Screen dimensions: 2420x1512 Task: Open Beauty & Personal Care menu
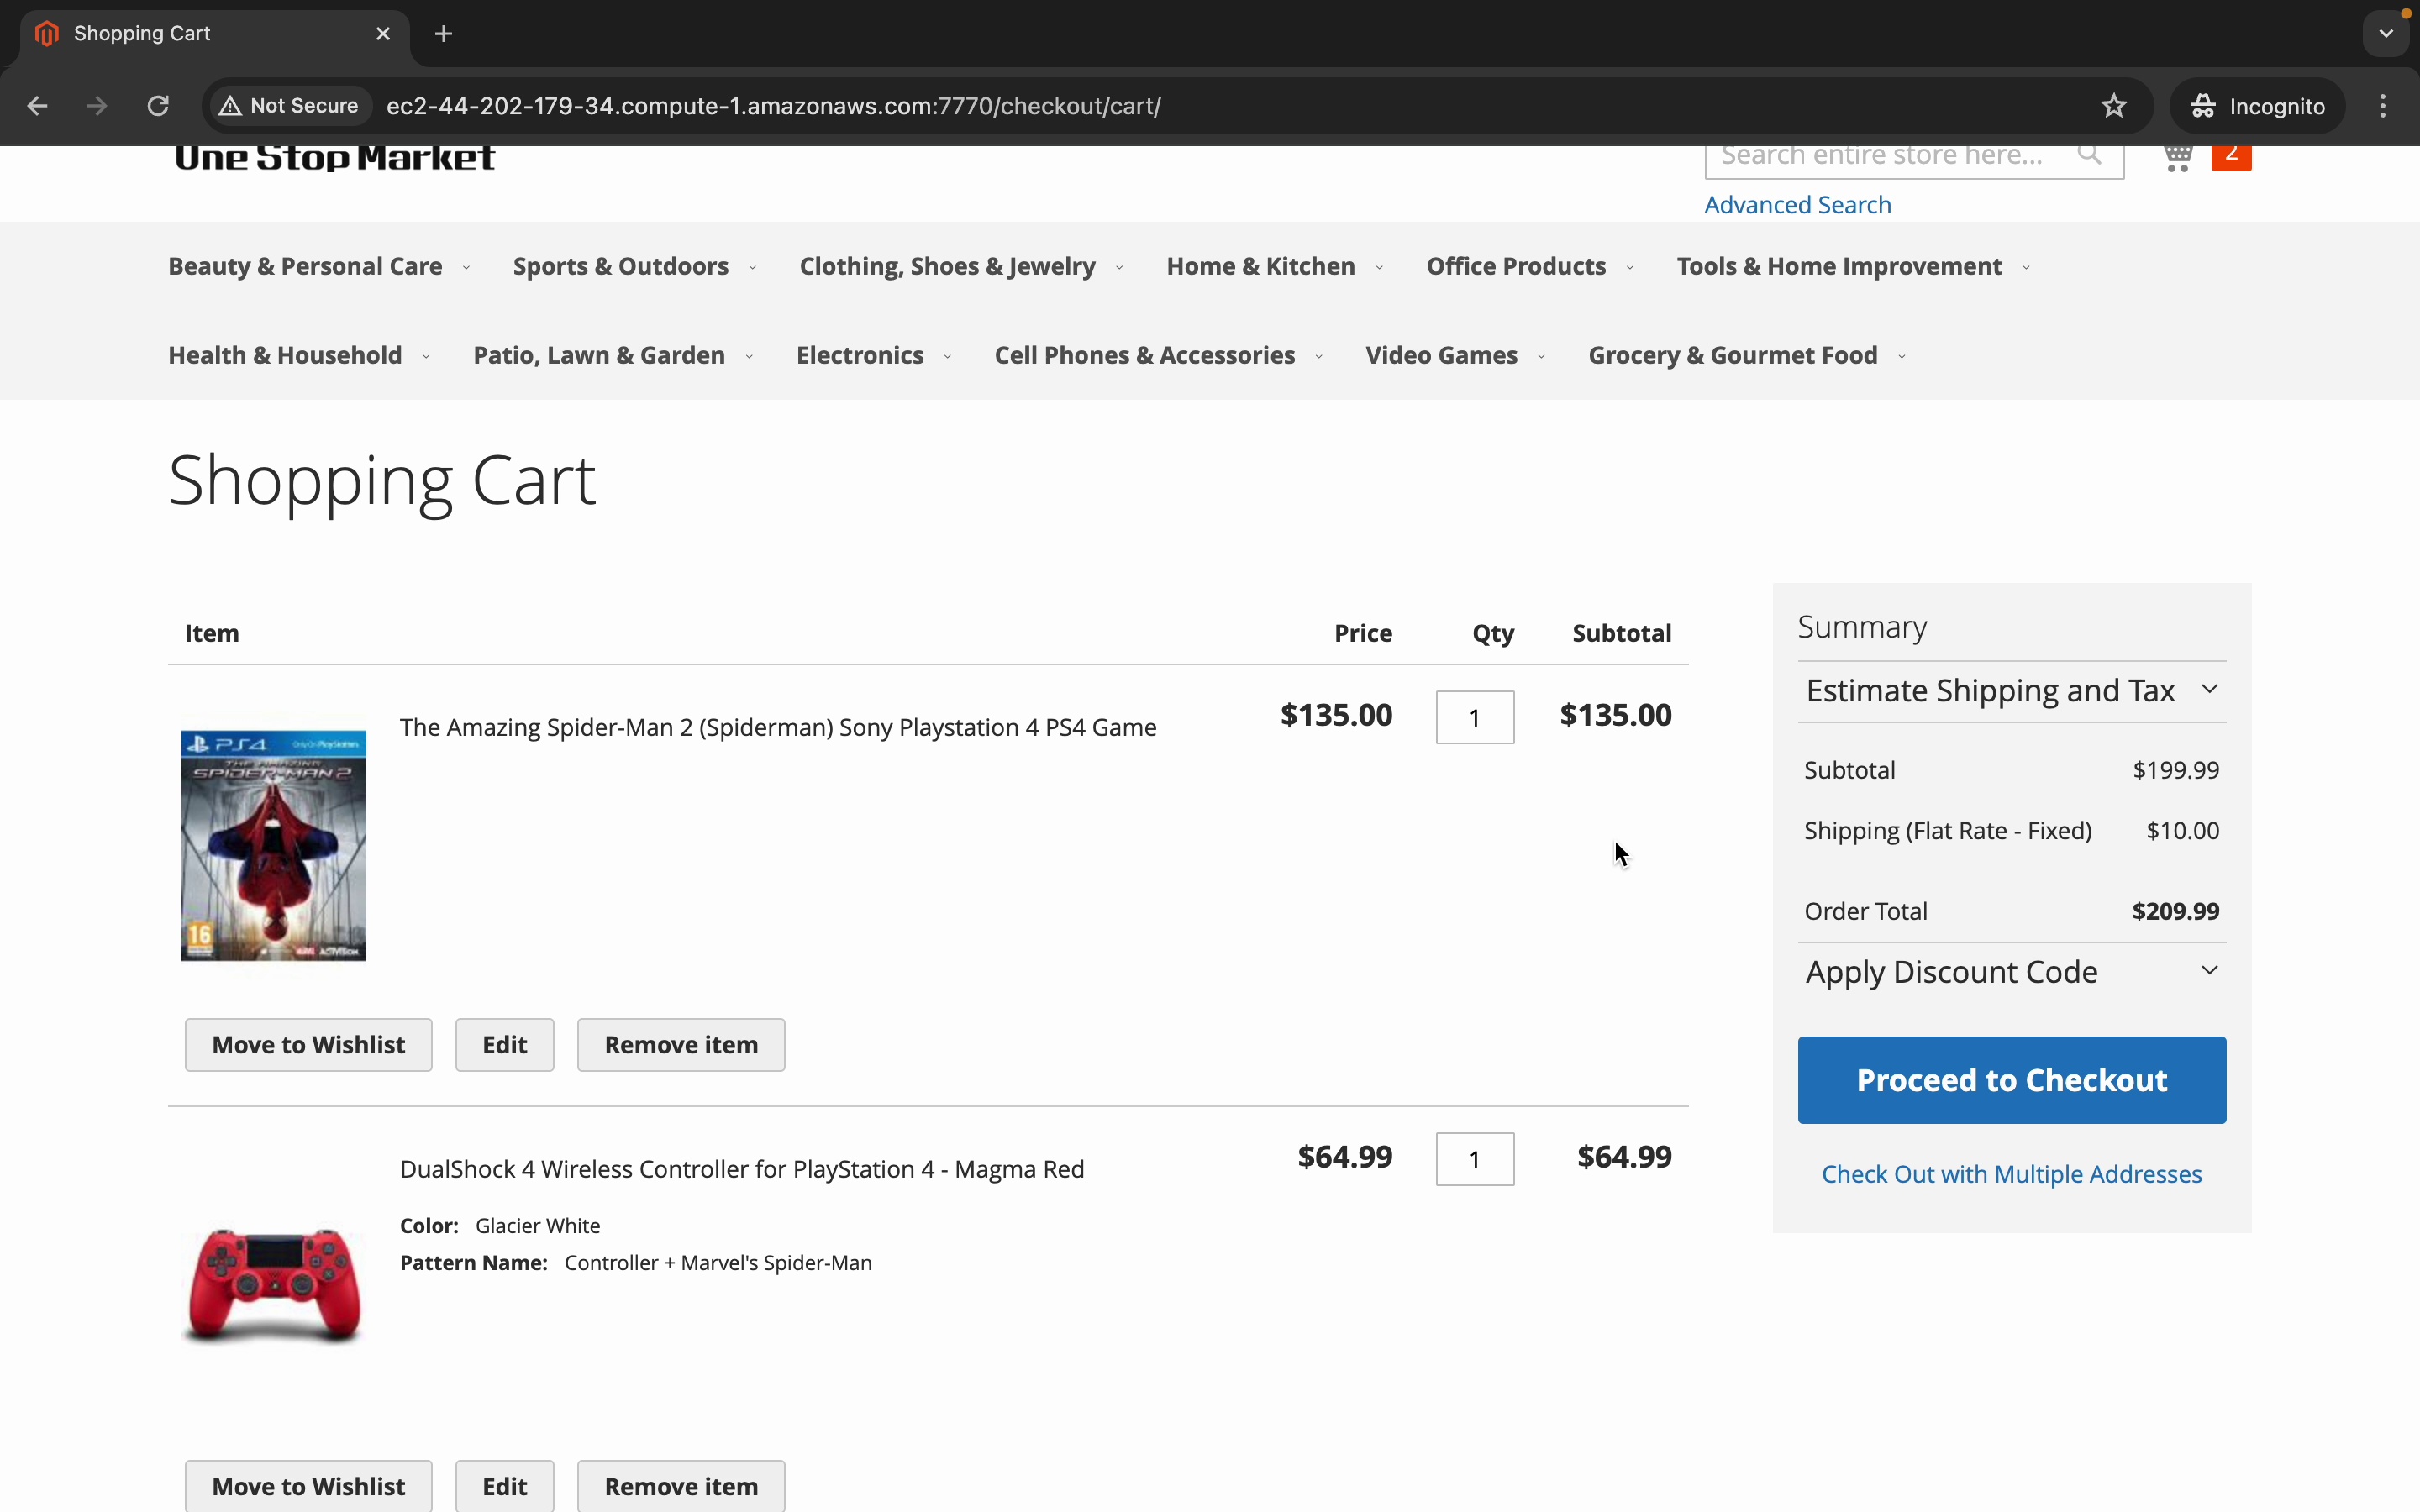(305, 267)
